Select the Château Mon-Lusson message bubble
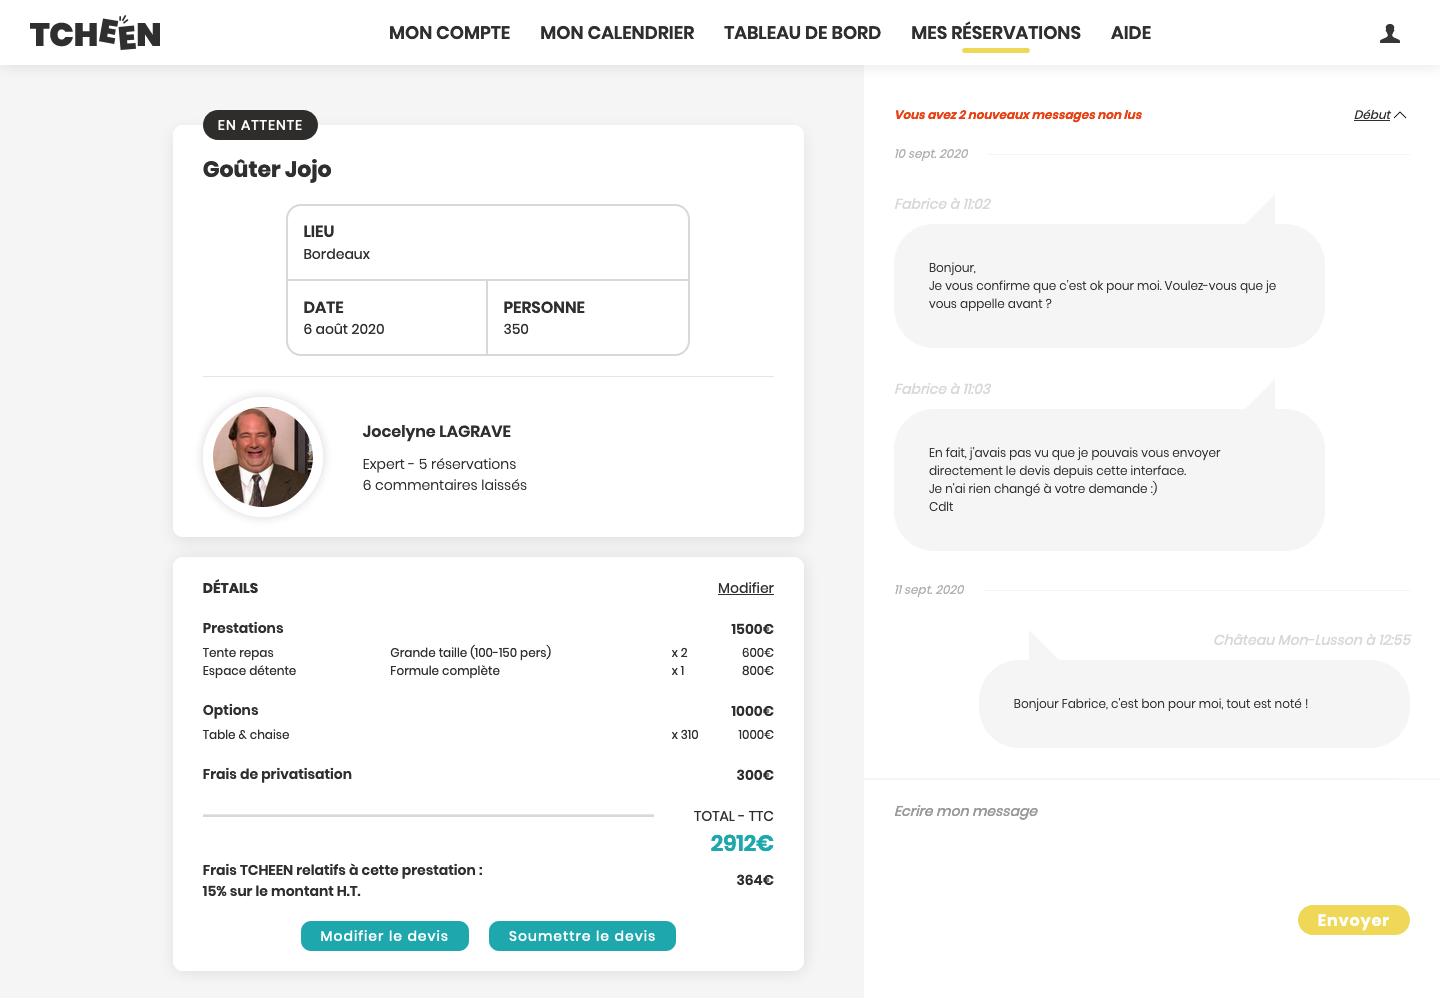Viewport: 1440px width, 998px height. point(1194,704)
